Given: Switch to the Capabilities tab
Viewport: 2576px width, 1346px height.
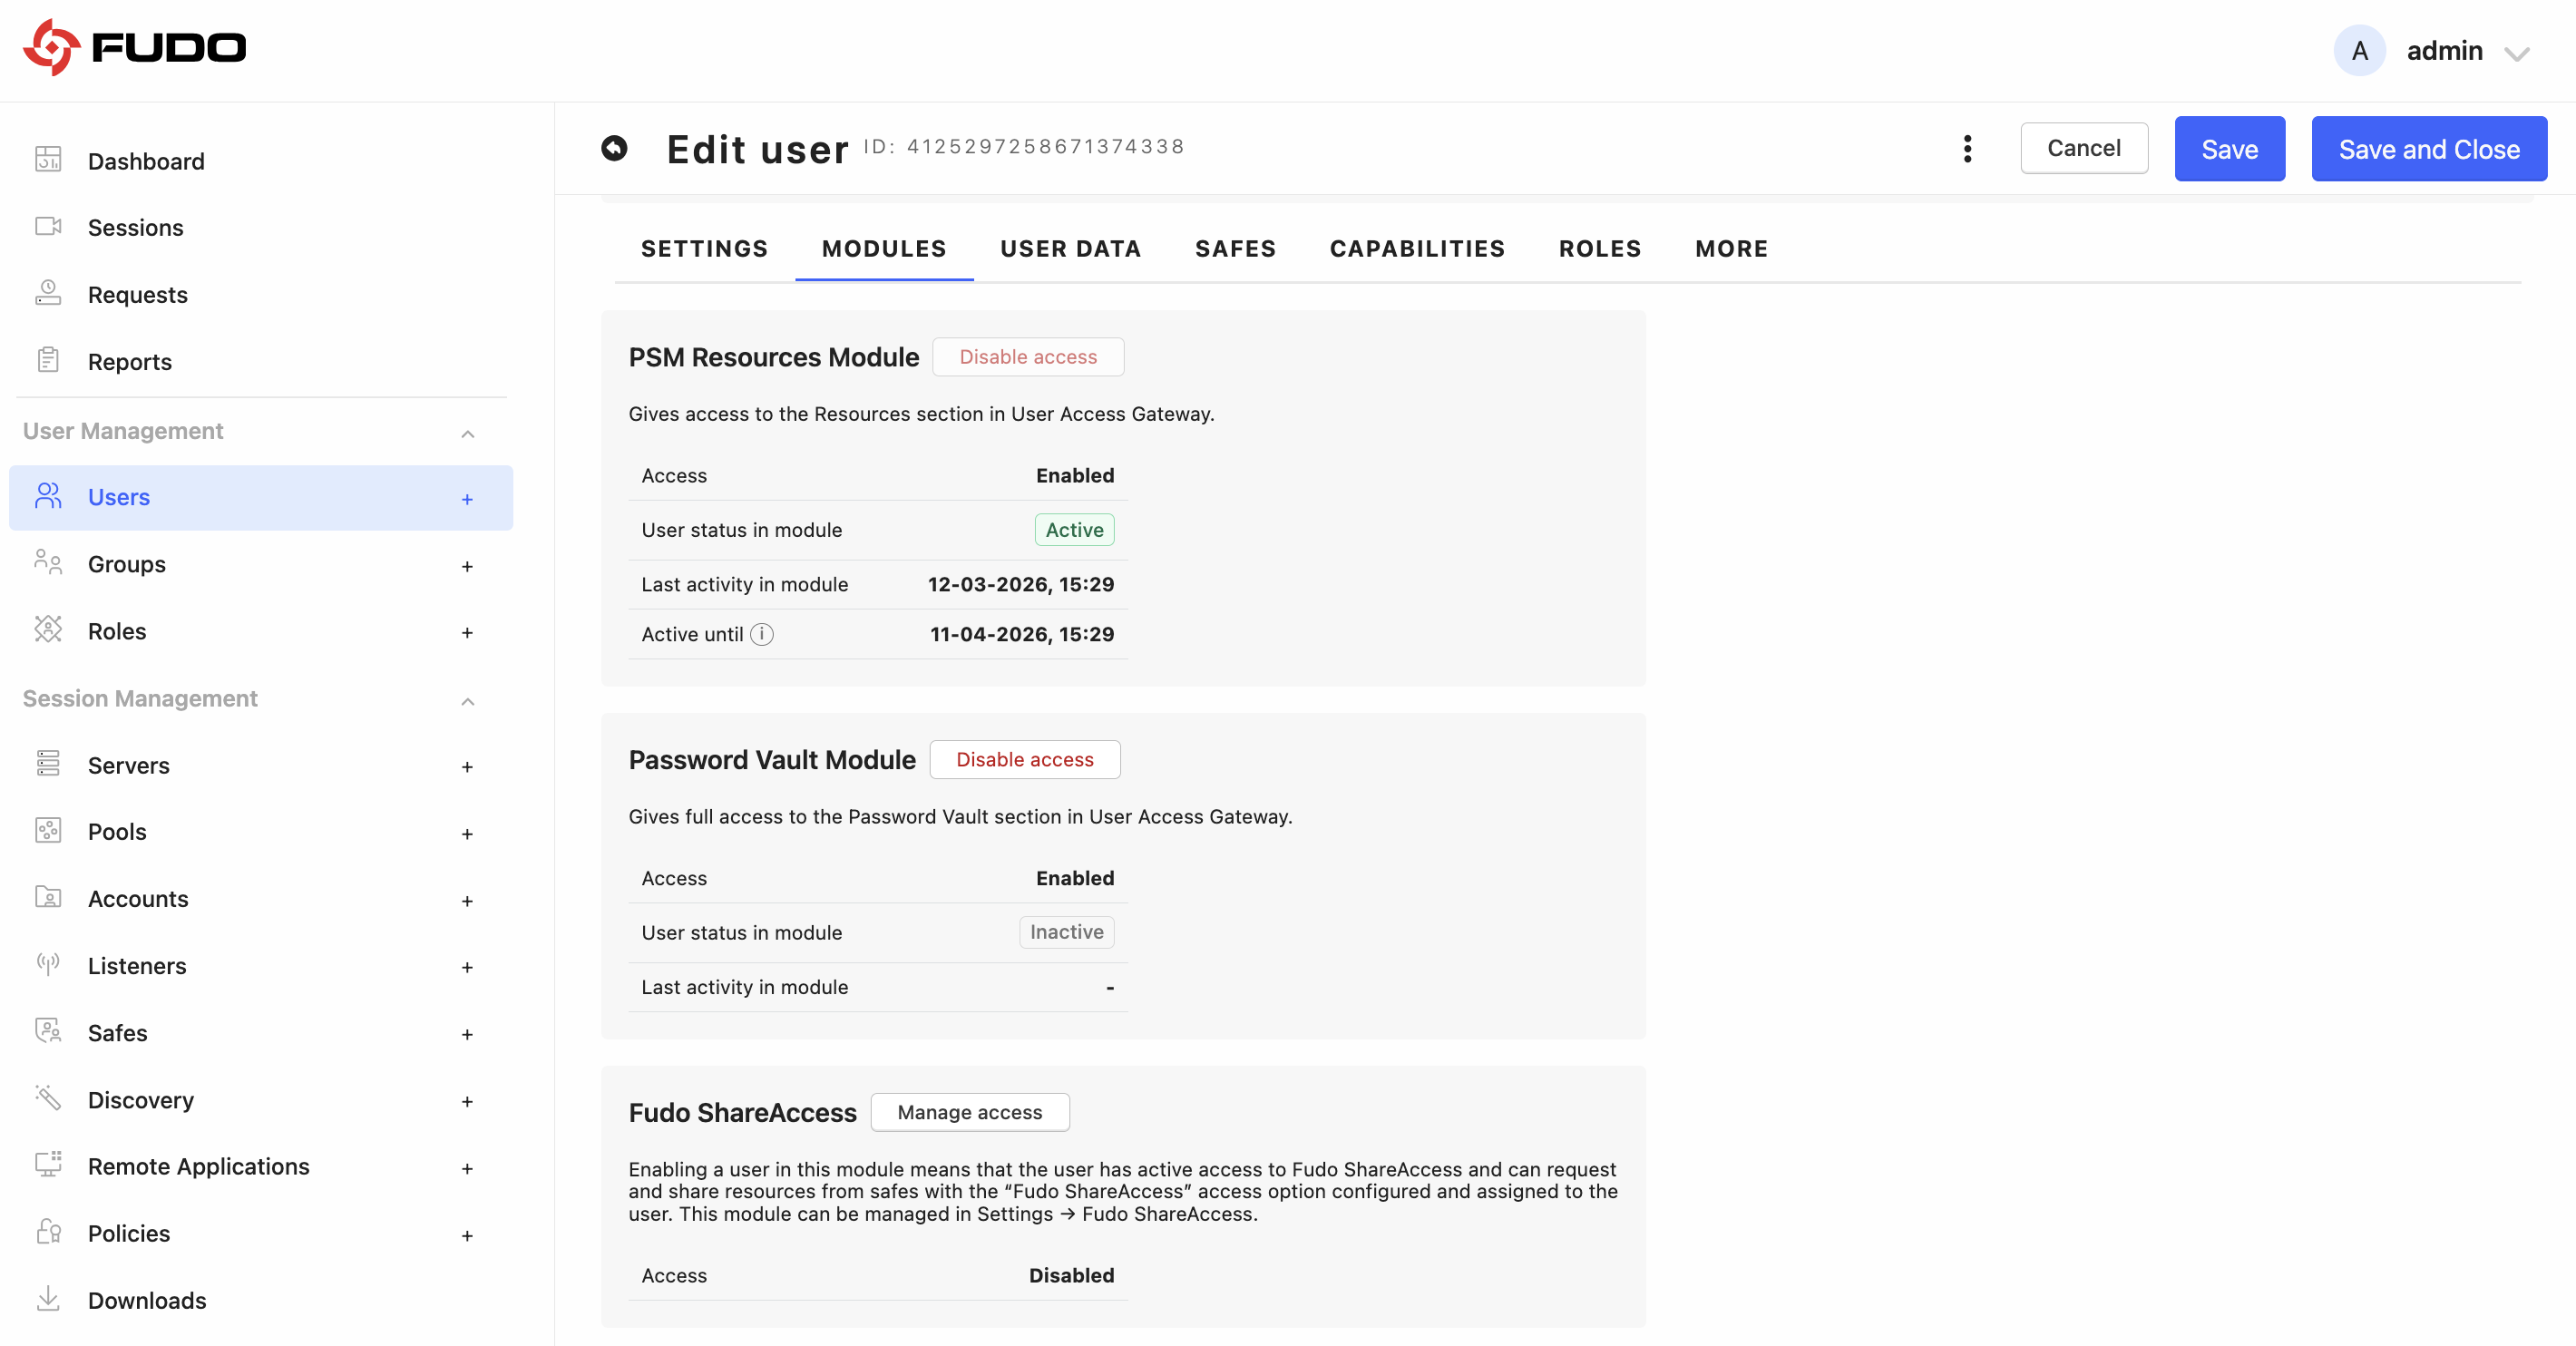Looking at the screenshot, I should coord(1417,249).
